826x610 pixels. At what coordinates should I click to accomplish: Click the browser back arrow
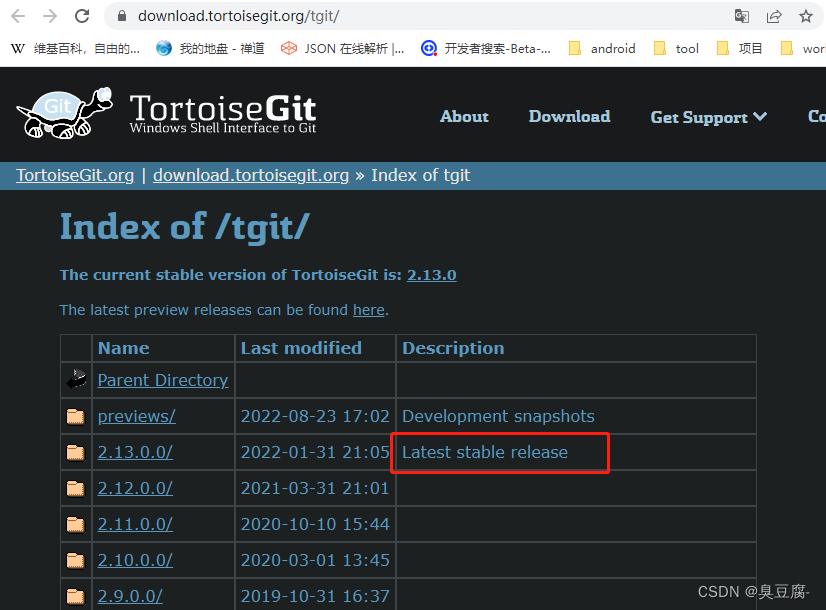(18, 16)
